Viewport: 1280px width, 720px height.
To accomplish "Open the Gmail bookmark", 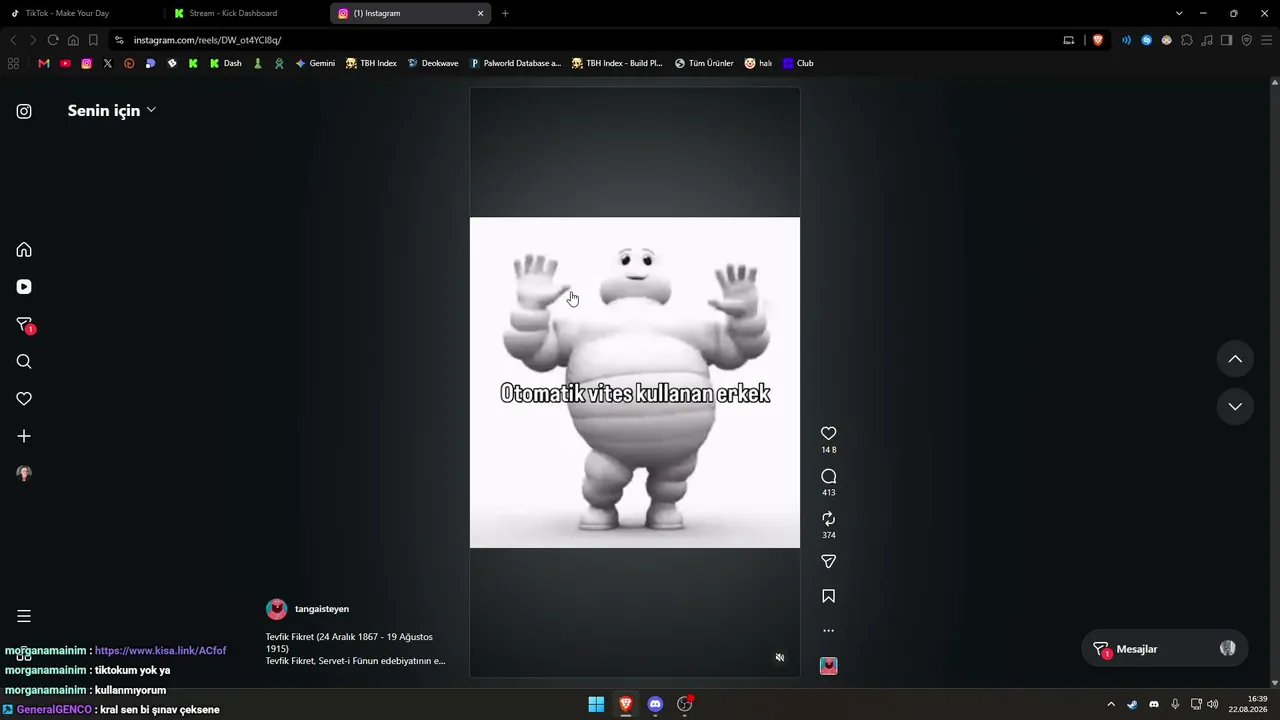I will point(44,63).
